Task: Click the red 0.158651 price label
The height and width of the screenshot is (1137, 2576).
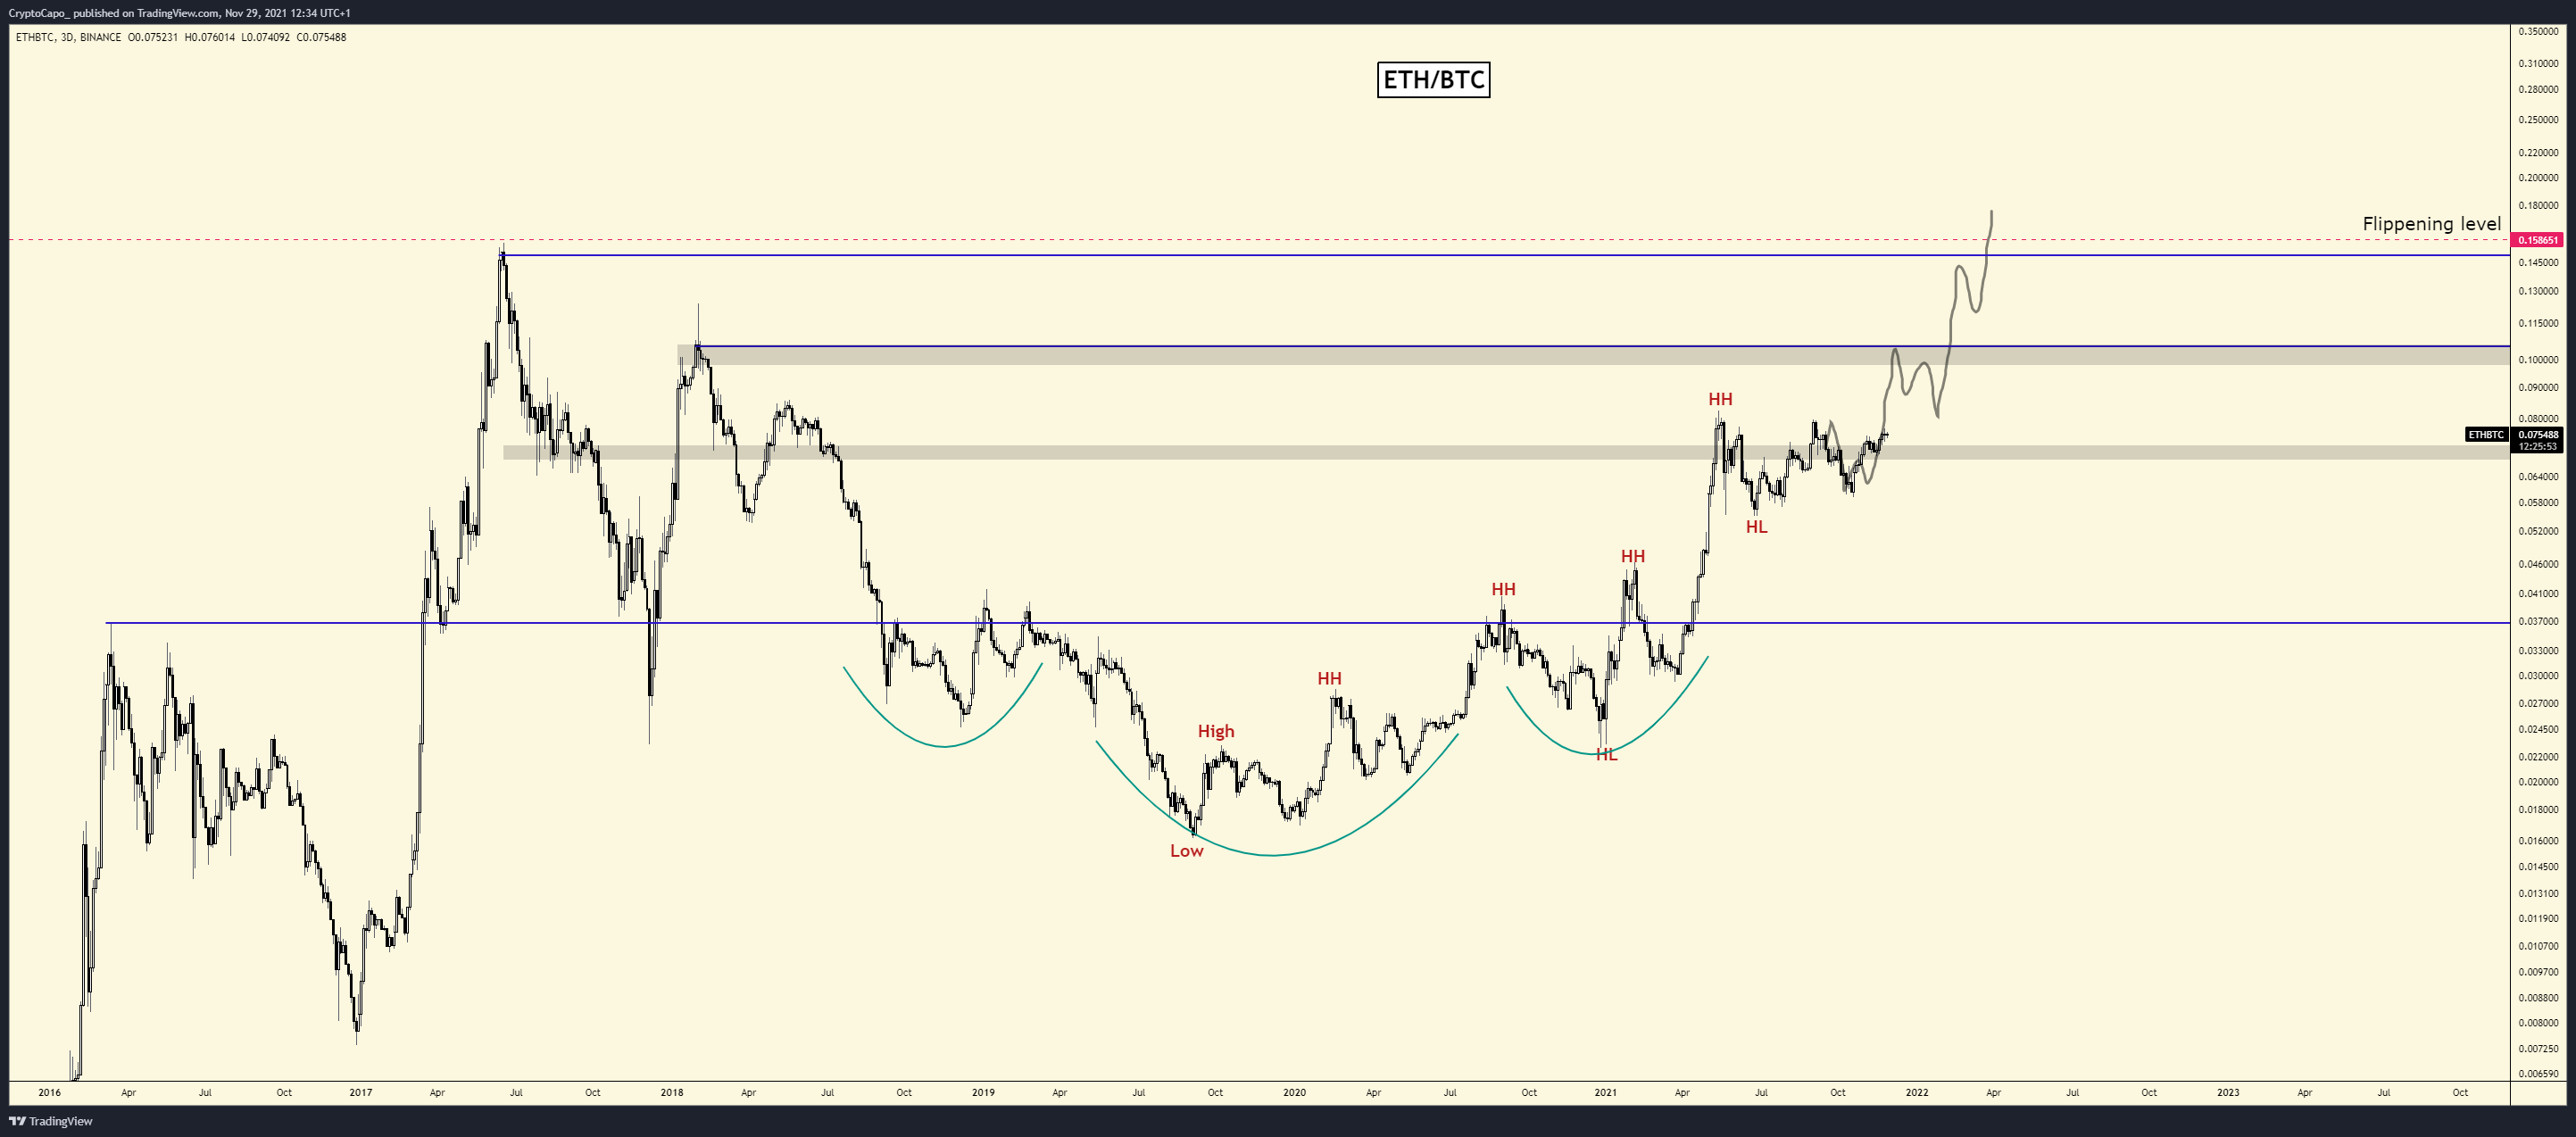Action: [2538, 240]
